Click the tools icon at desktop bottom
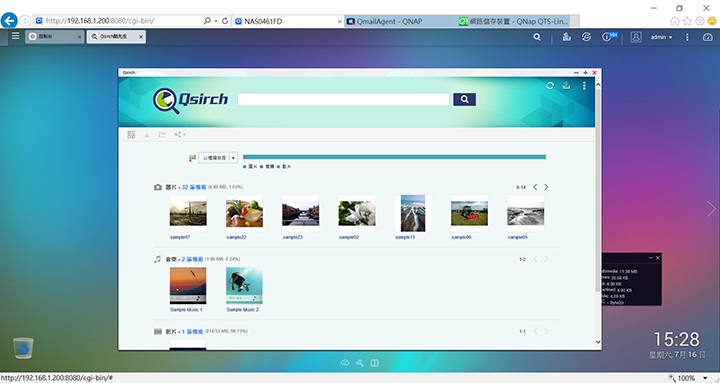The width and height of the screenshot is (720, 383). coord(360,363)
